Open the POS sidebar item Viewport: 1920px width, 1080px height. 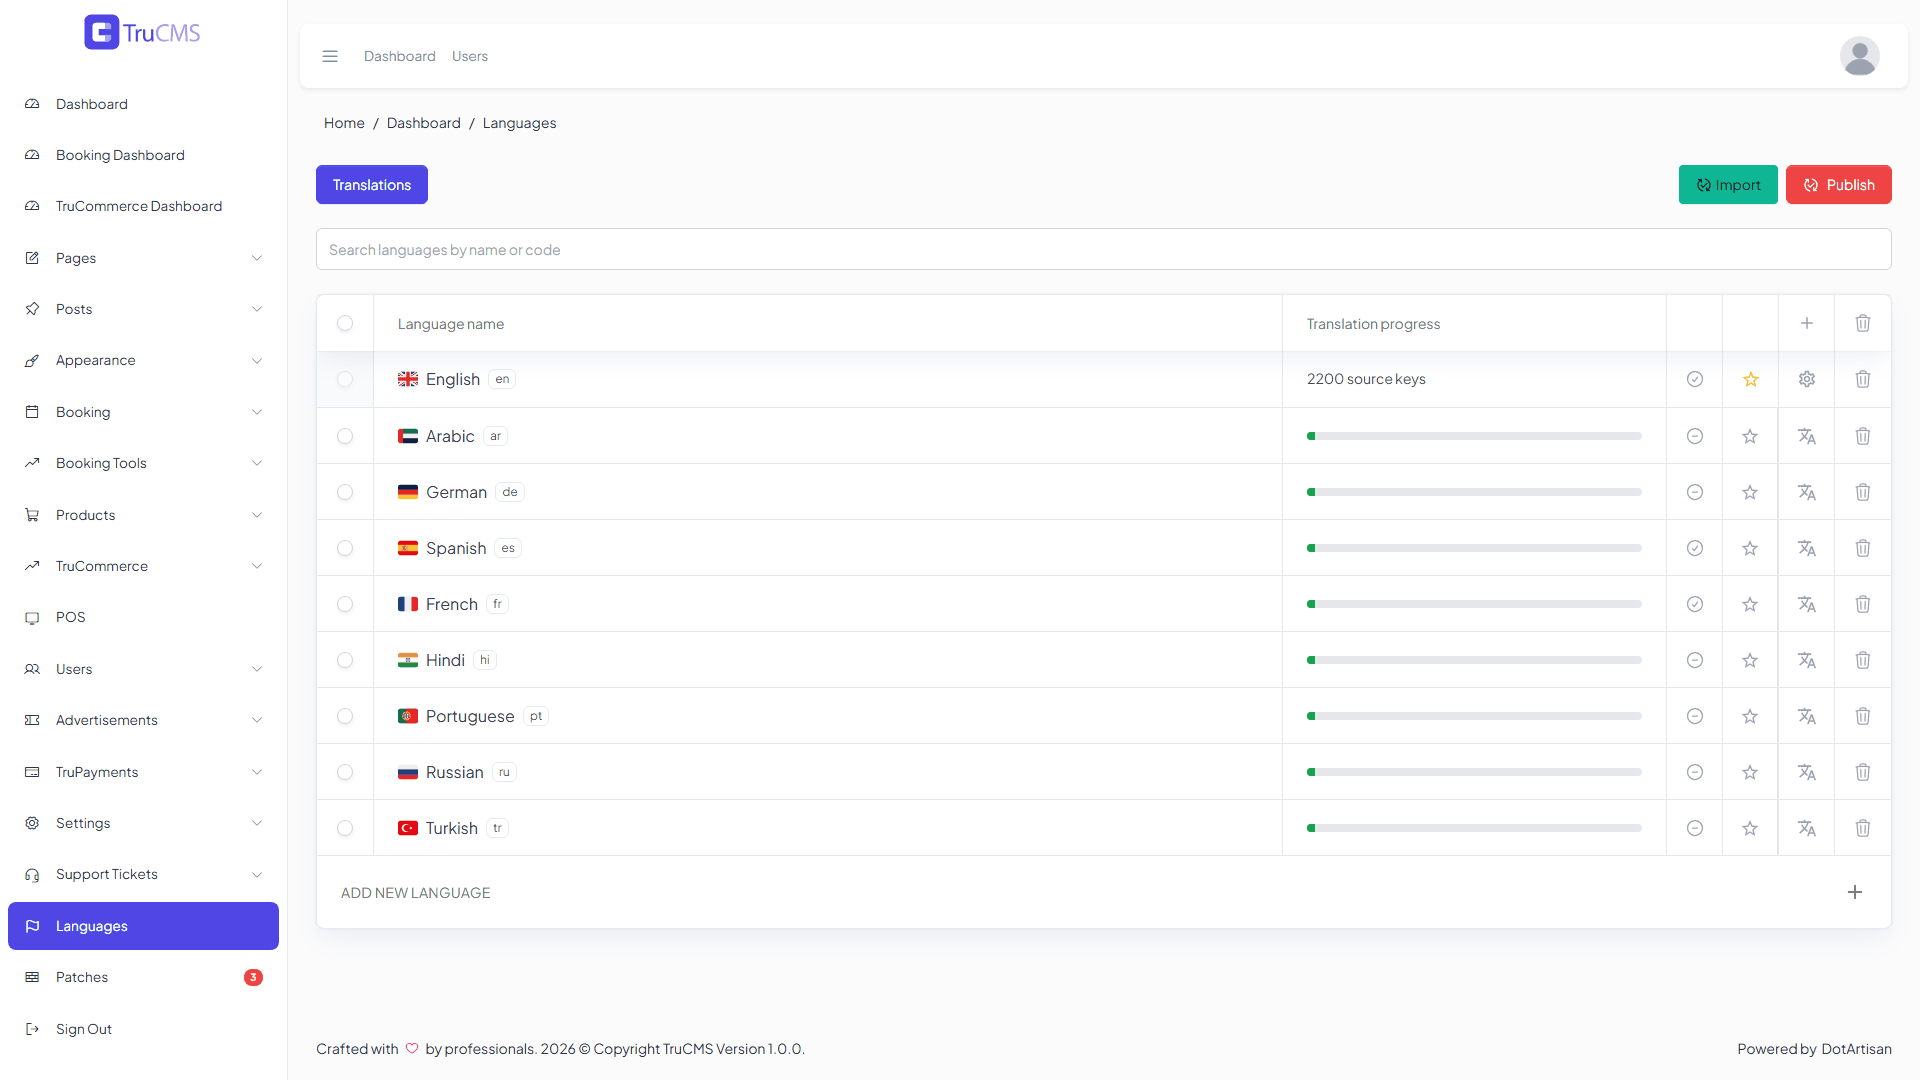pos(143,617)
